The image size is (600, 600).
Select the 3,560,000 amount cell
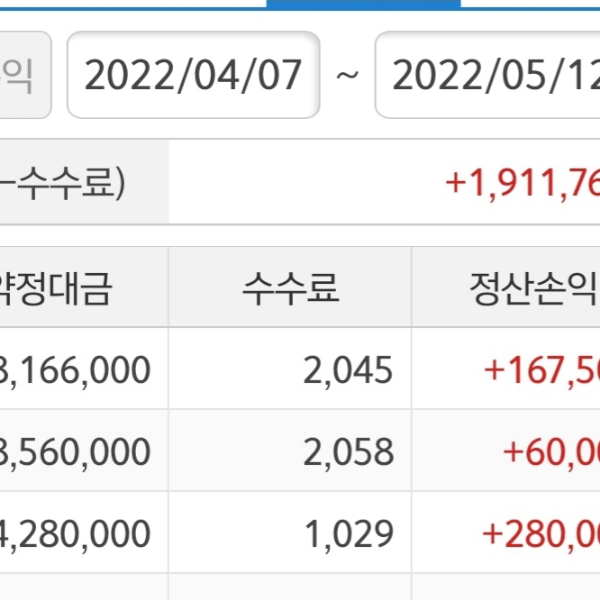pyautogui.click(x=80, y=452)
